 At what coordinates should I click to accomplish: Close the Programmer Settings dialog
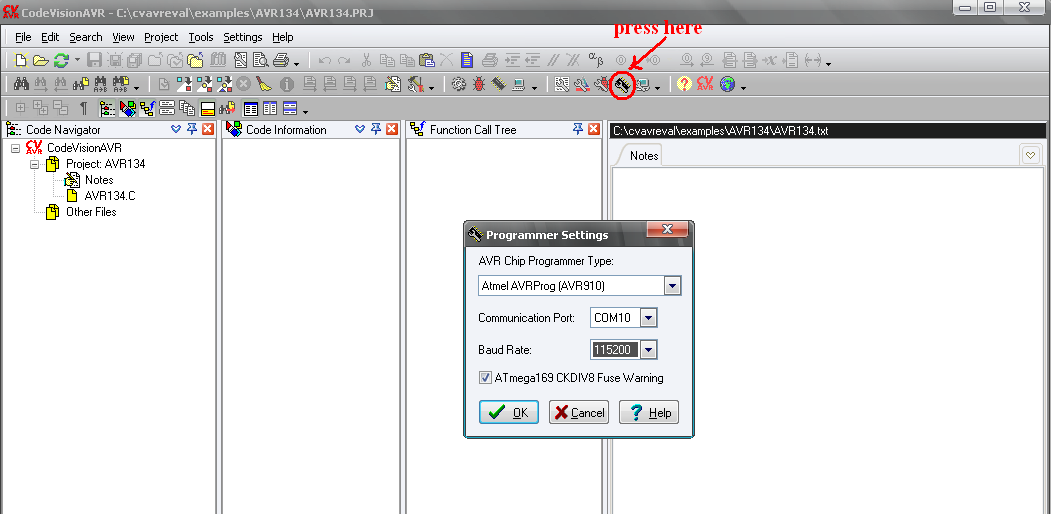[x=667, y=229]
